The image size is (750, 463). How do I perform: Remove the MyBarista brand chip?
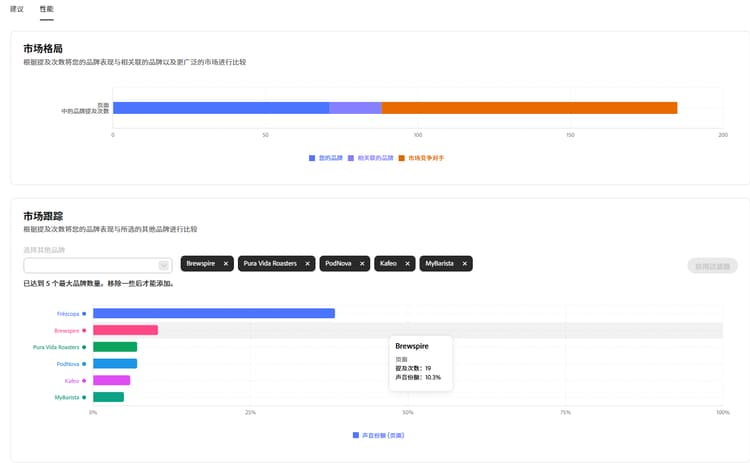[464, 264]
